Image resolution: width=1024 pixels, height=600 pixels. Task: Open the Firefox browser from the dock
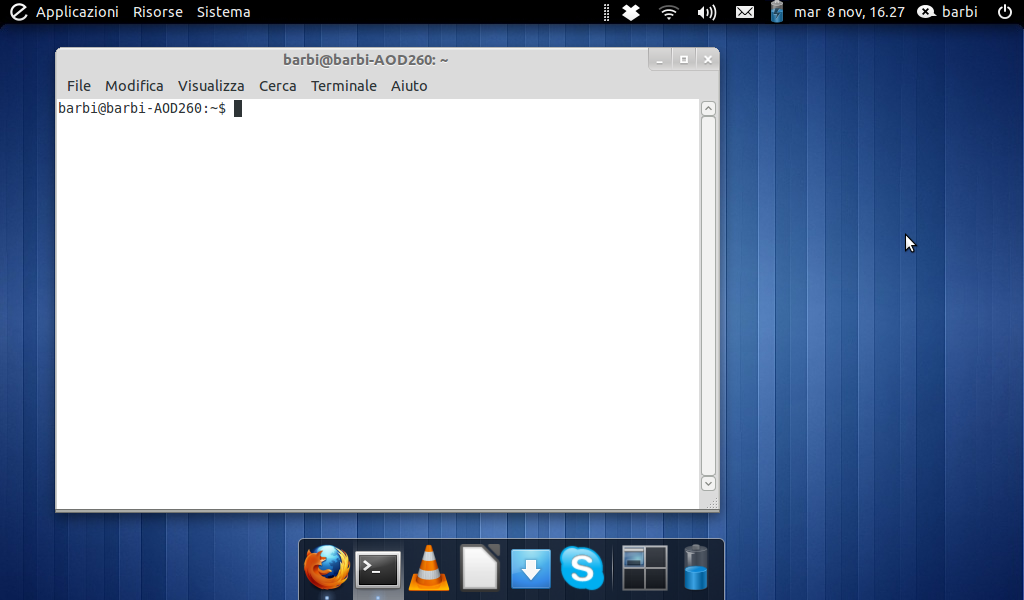(327, 567)
